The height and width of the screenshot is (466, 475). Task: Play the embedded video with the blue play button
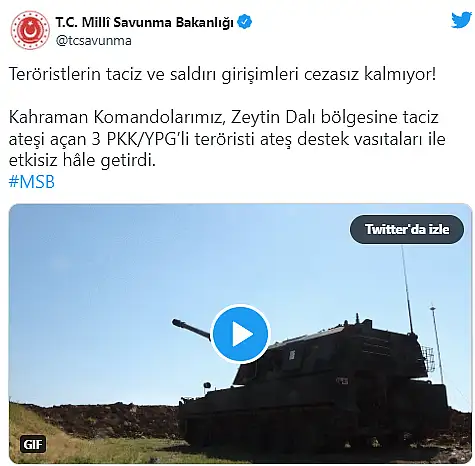tap(240, 334)
